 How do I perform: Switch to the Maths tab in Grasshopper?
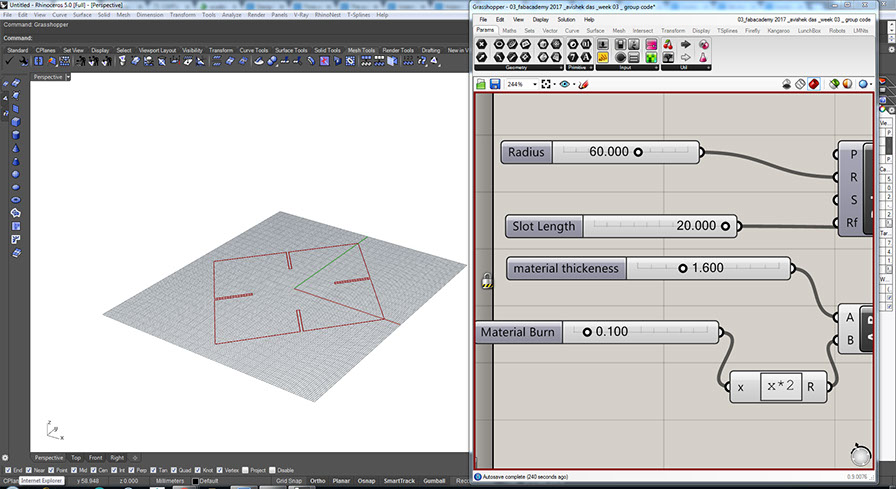click(509, 31)
